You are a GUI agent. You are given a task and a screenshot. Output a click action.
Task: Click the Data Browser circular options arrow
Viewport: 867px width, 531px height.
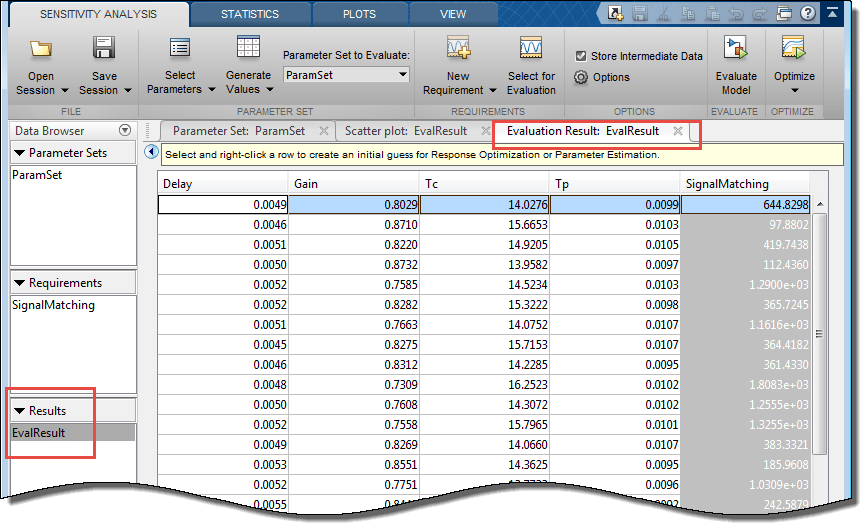pos(125,131)
